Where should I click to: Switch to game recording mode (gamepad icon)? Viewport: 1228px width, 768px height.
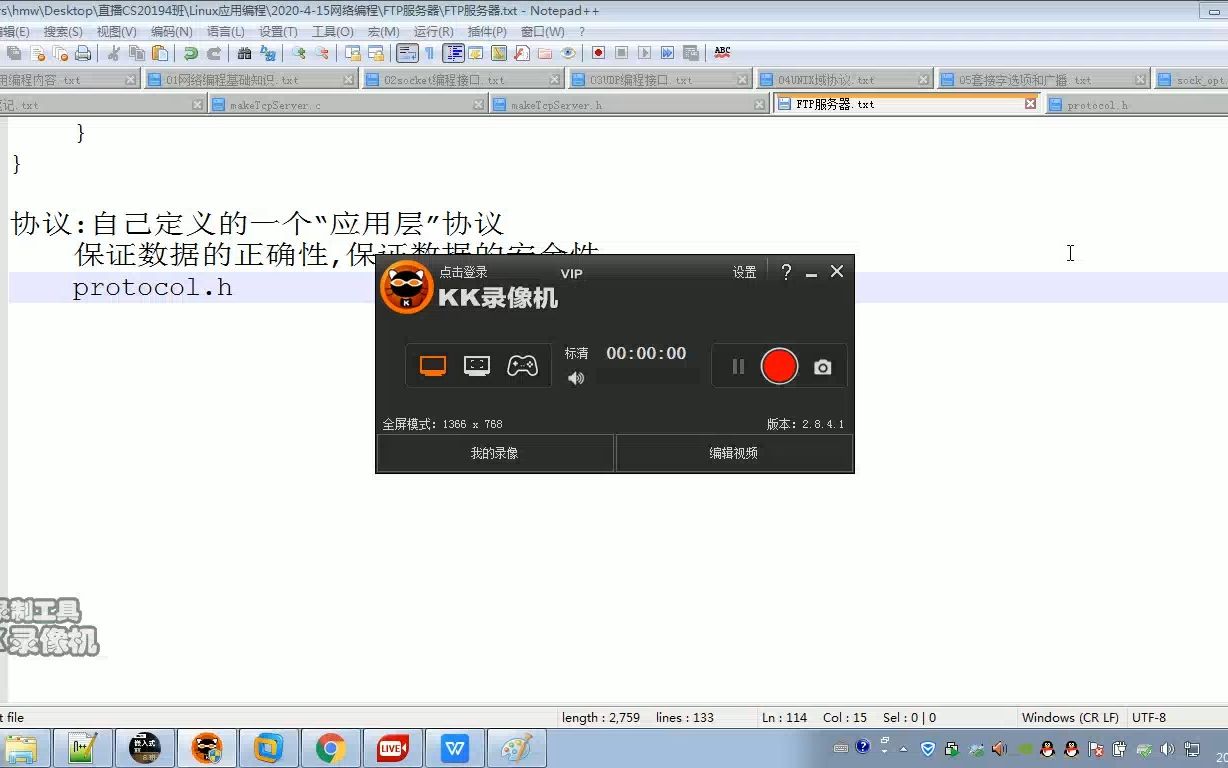521,365
